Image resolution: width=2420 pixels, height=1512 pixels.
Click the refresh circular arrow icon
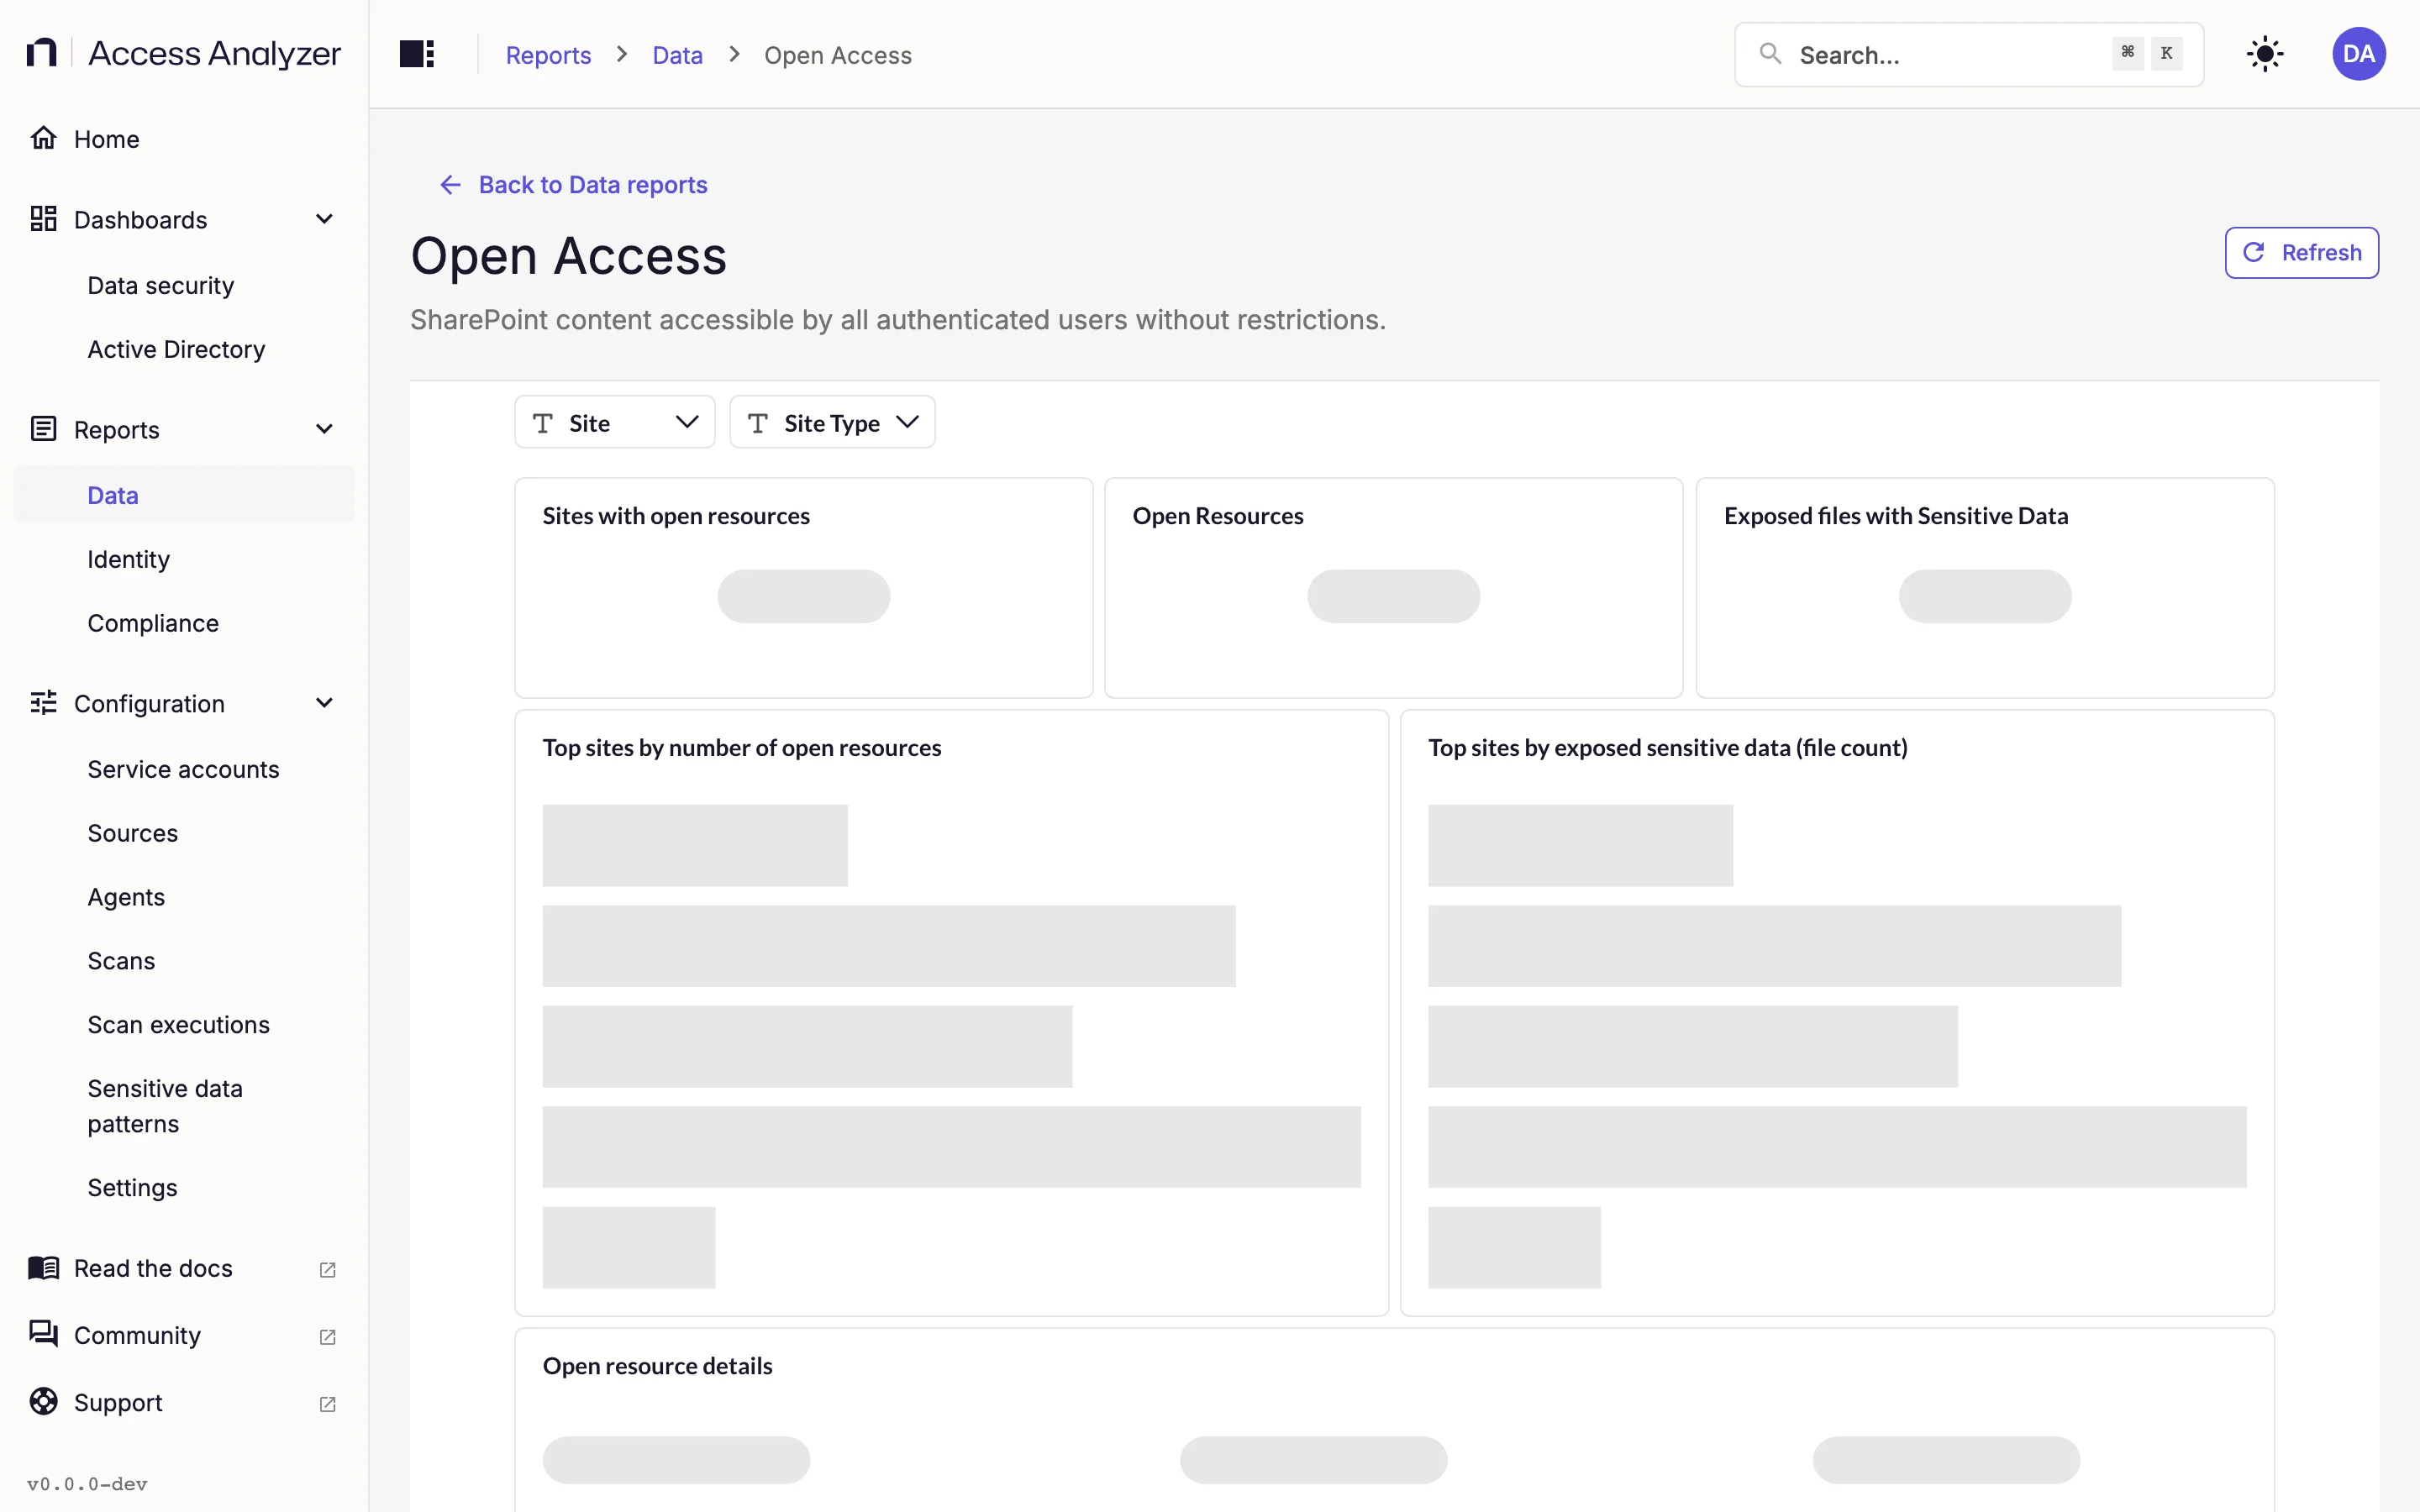point(2253,252)
